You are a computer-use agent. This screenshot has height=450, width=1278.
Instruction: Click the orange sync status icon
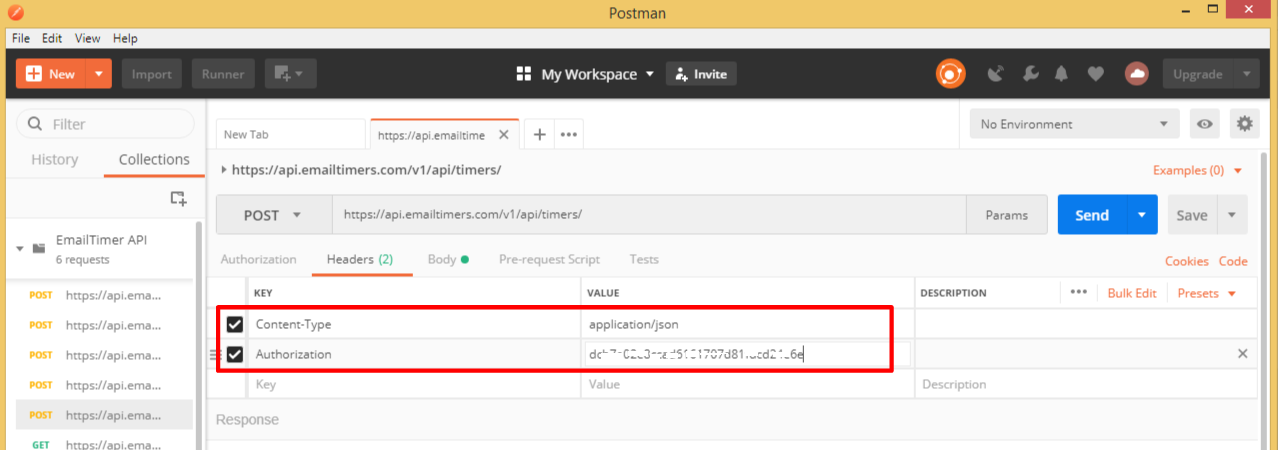pyautogui.click(x=950, y=74)
